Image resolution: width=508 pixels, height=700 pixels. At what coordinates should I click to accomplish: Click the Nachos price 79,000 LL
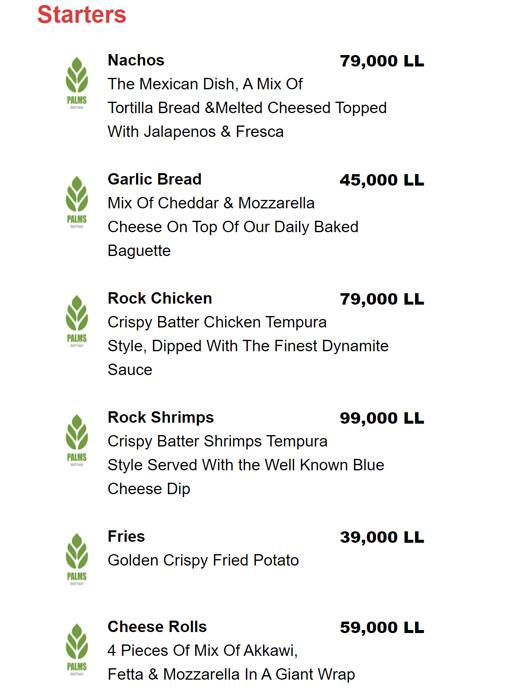point(382,61)
